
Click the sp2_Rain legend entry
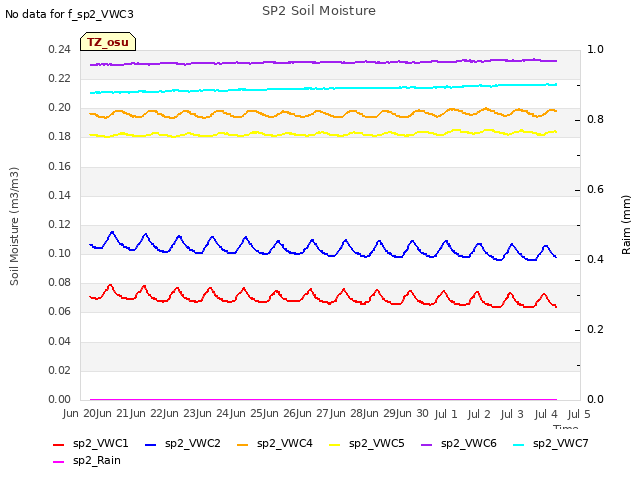tap(87, 460)
